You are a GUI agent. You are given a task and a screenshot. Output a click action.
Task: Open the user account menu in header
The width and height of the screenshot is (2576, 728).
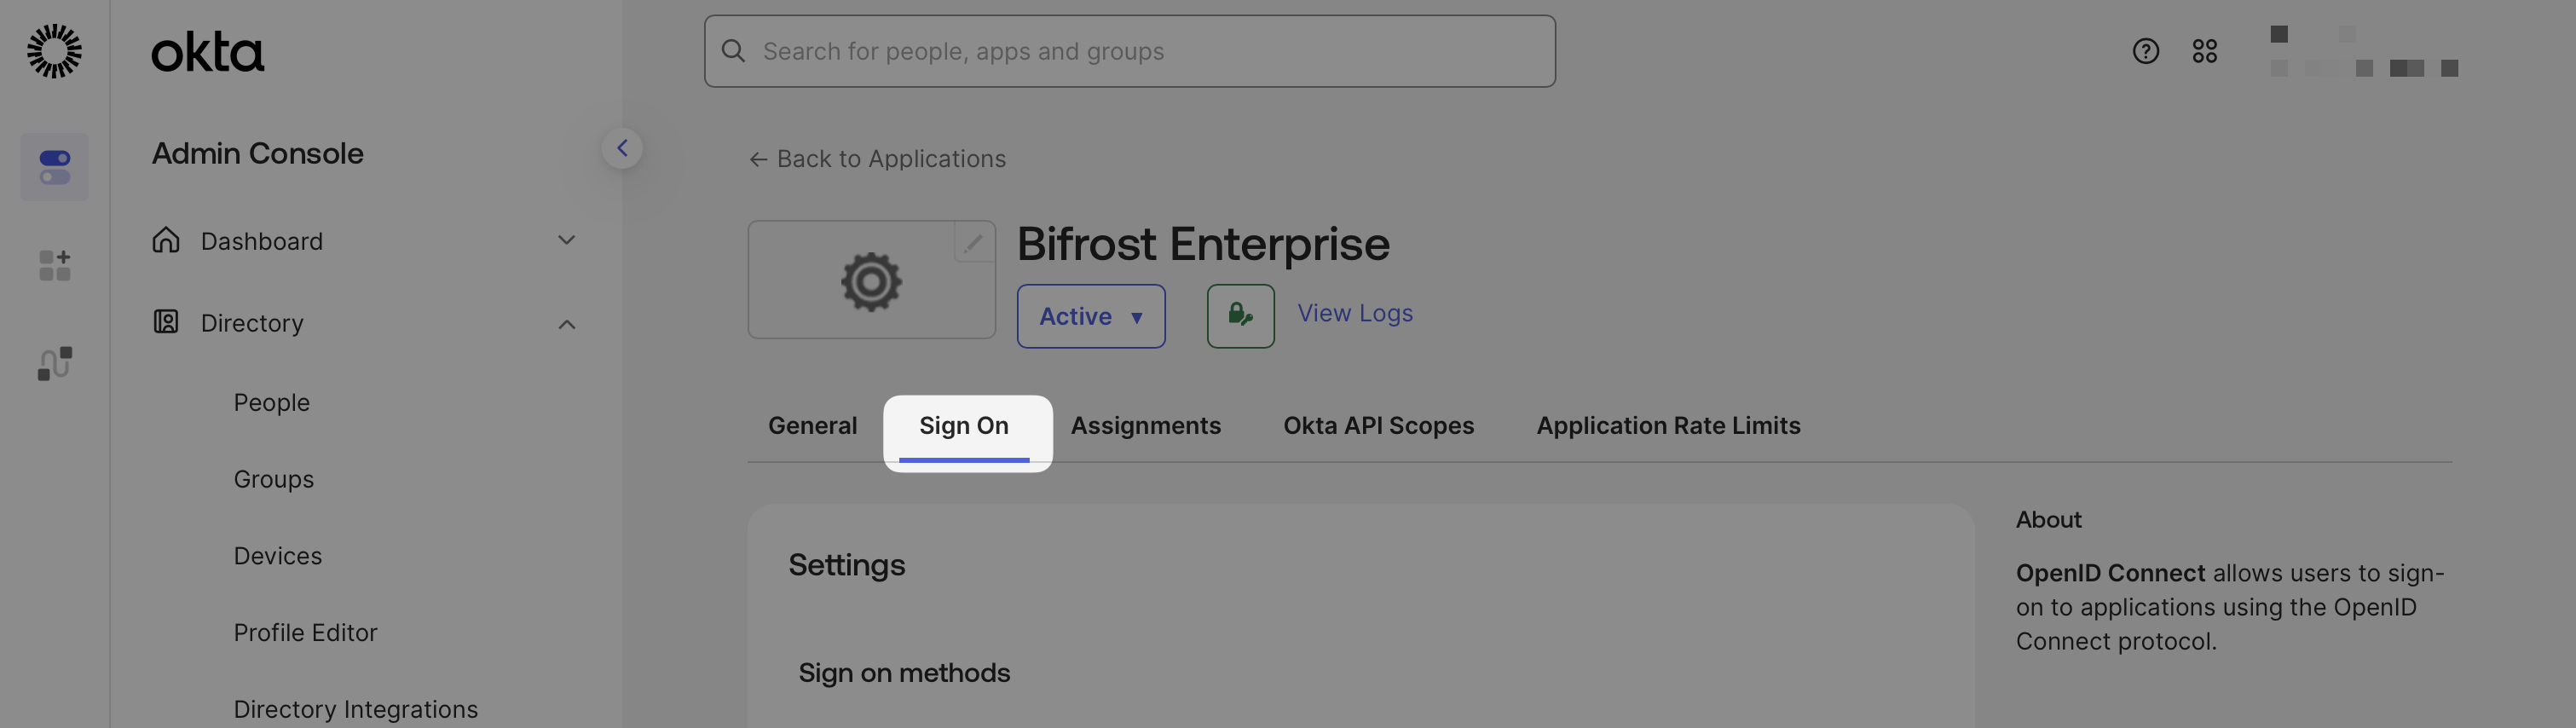[x=2363, y=51]
